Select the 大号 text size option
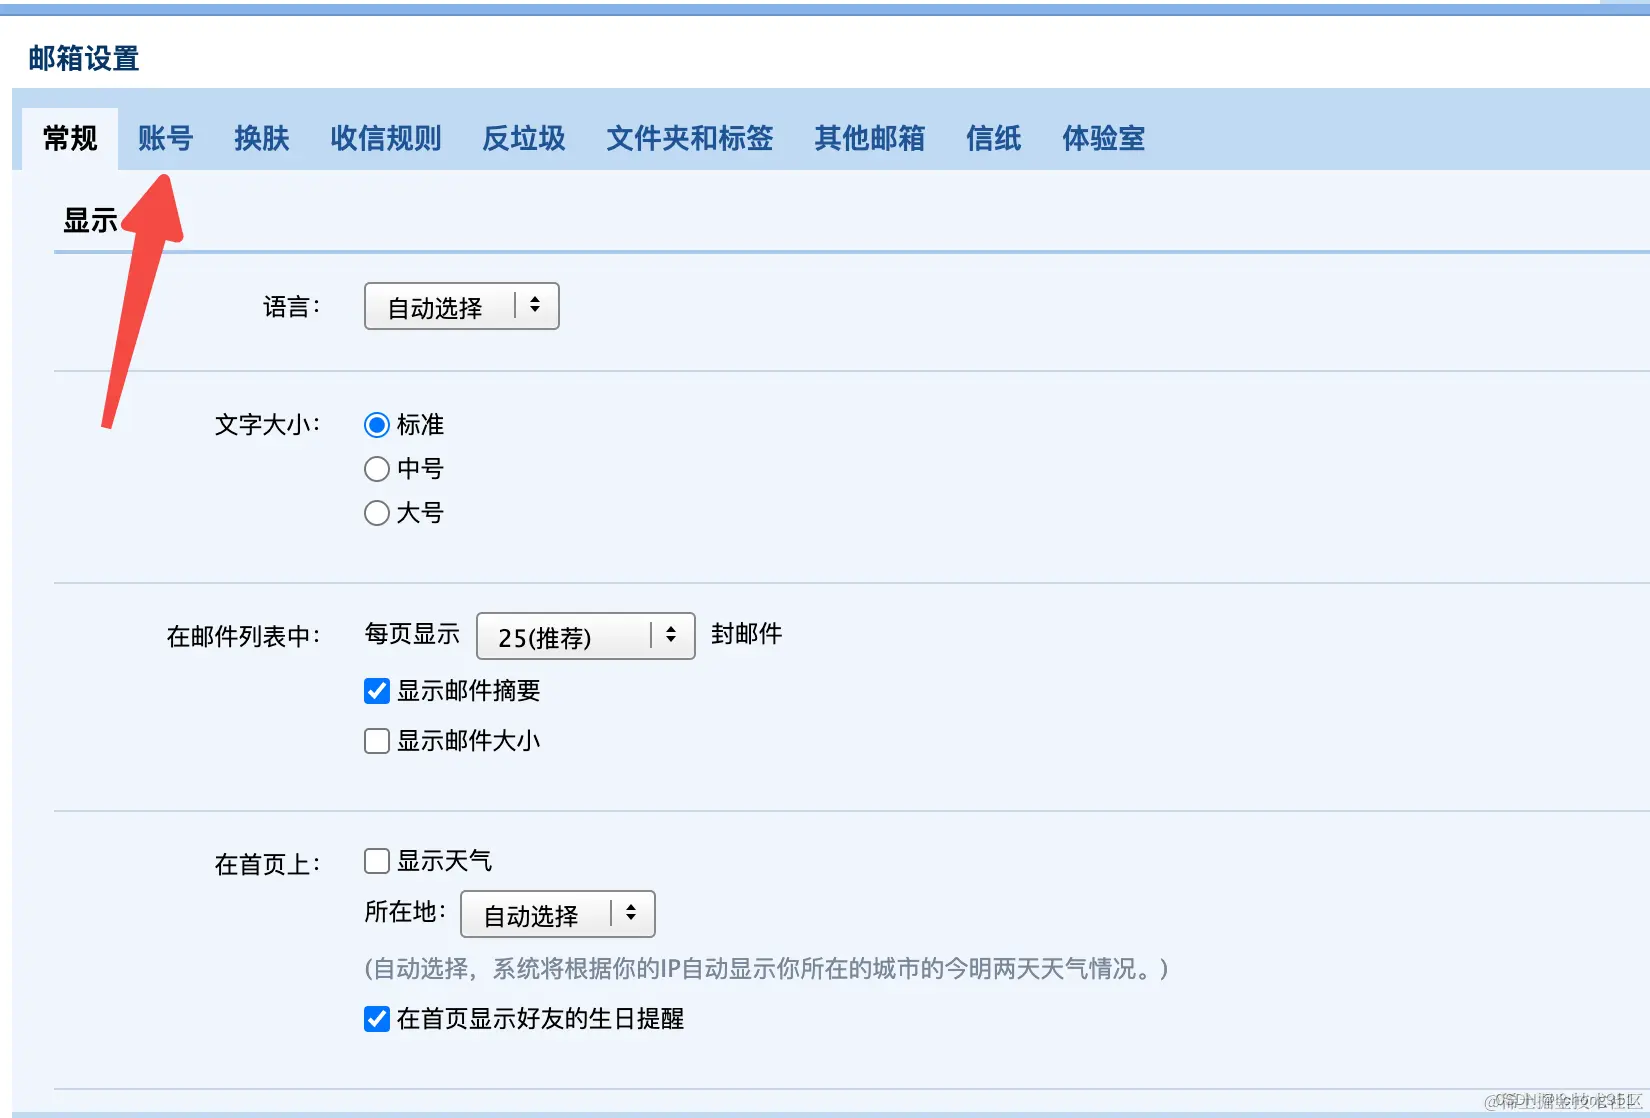 (x=376, y=512)
